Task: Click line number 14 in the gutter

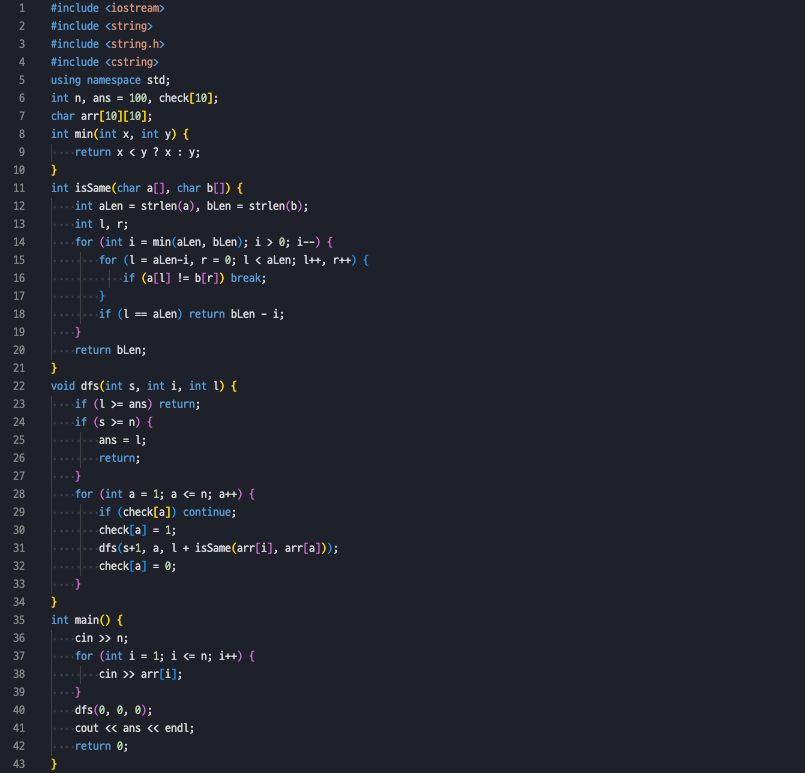Action: (x=18, y=242)
